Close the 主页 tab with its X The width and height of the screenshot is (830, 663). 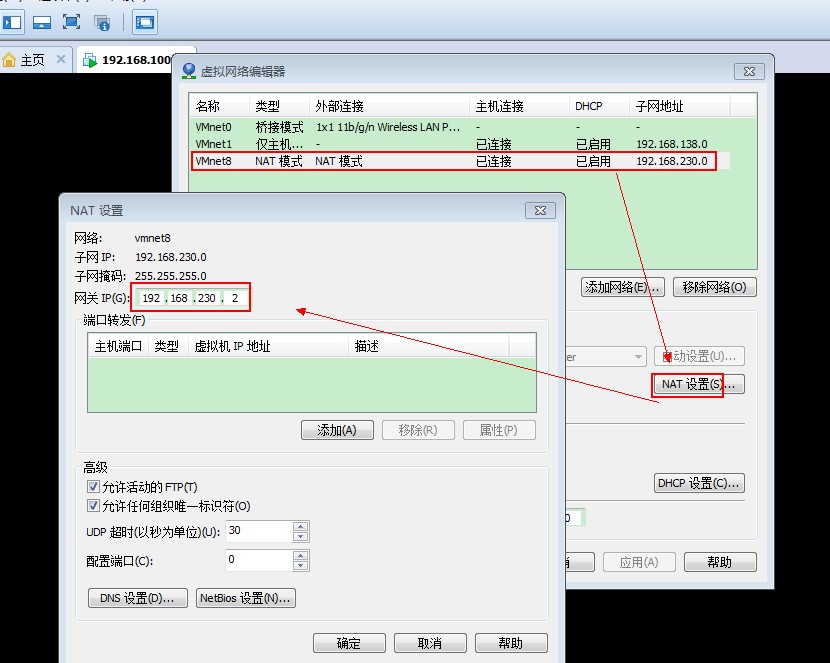click(x=61, y=59)
